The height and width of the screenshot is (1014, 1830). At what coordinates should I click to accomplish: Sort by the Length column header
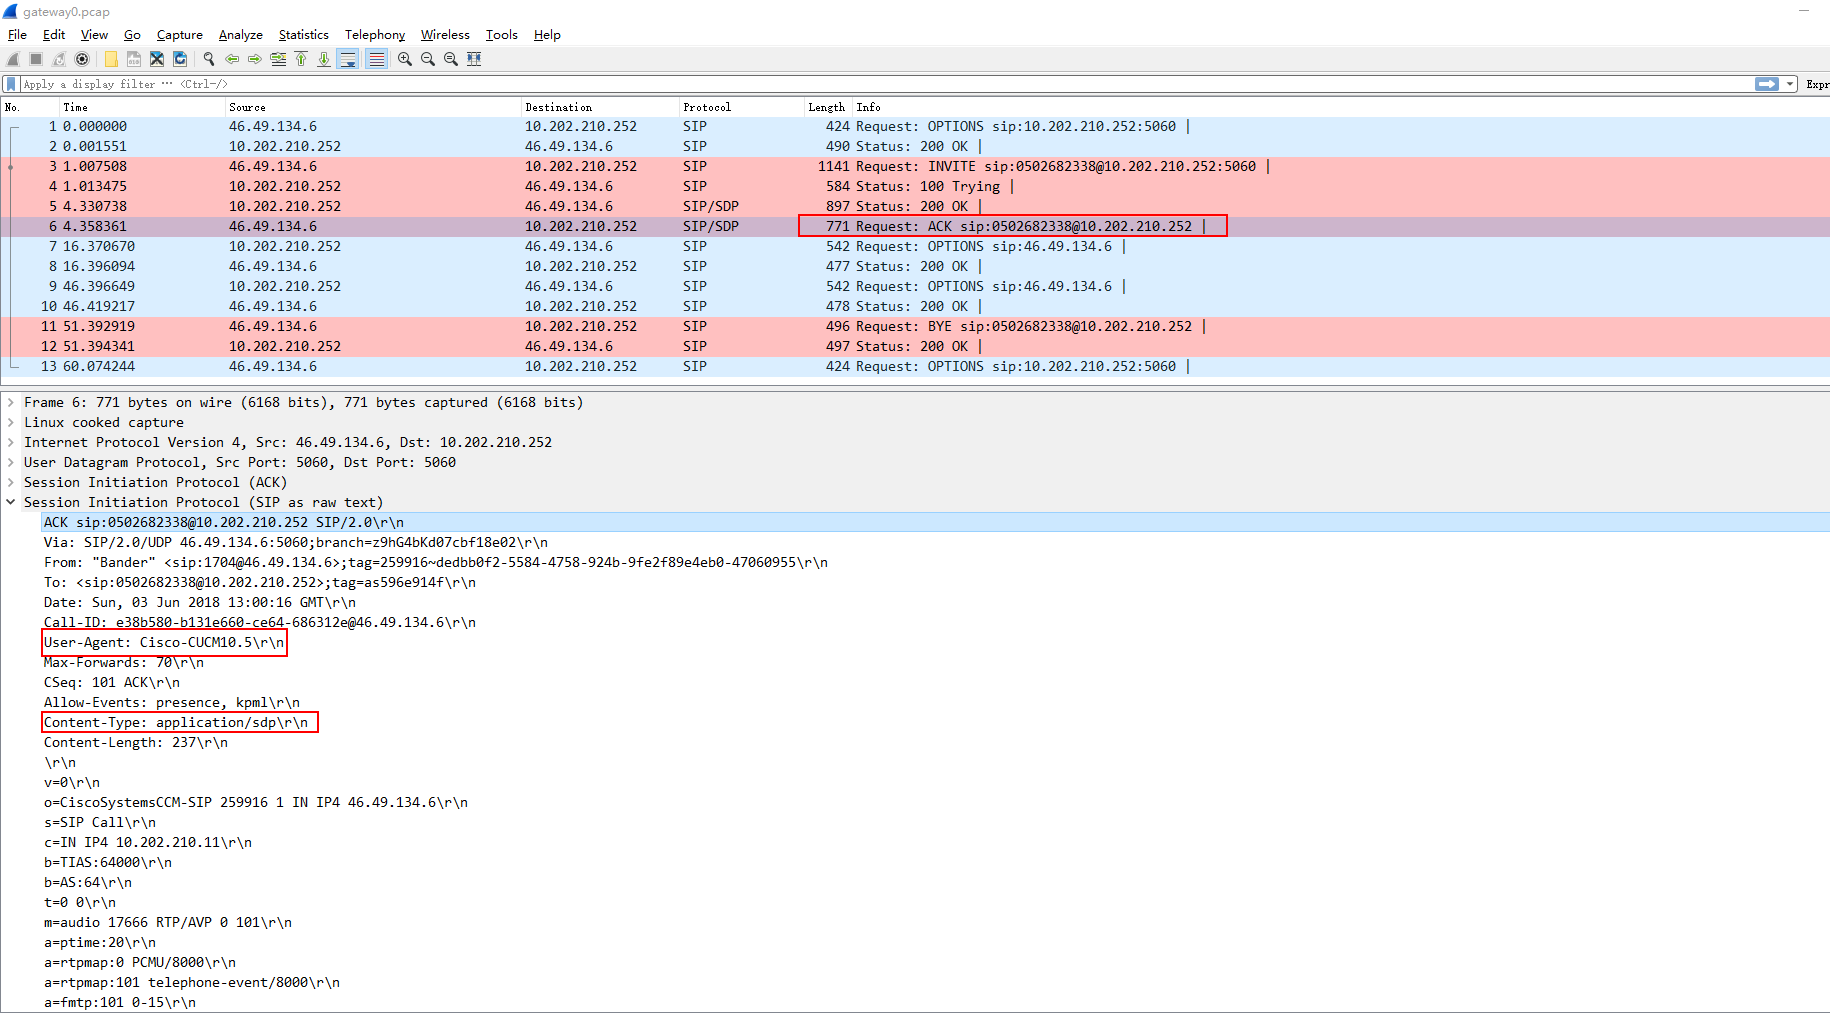(827, 107)
